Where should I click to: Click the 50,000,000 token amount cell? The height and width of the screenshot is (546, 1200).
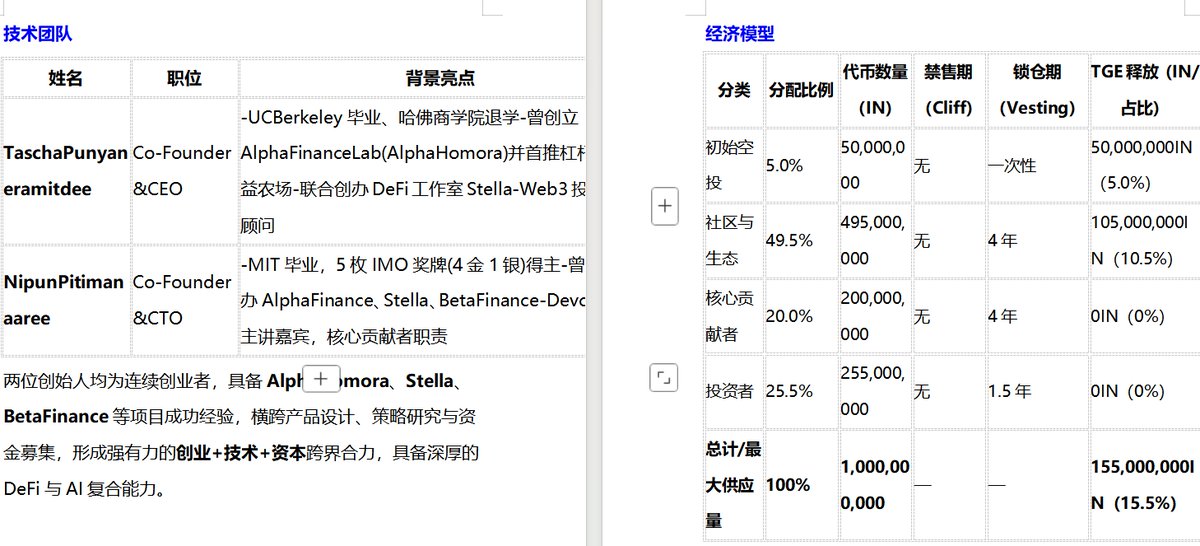pos(875,165)
